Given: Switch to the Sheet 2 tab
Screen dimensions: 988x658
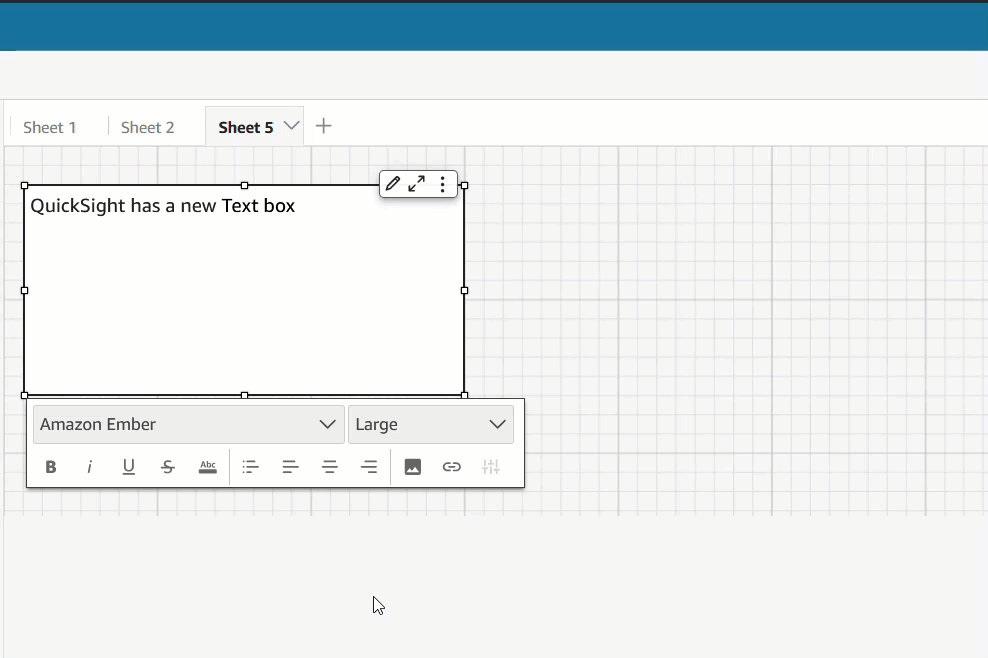Looking at the screenshot, I should click(x=147, y=127).
